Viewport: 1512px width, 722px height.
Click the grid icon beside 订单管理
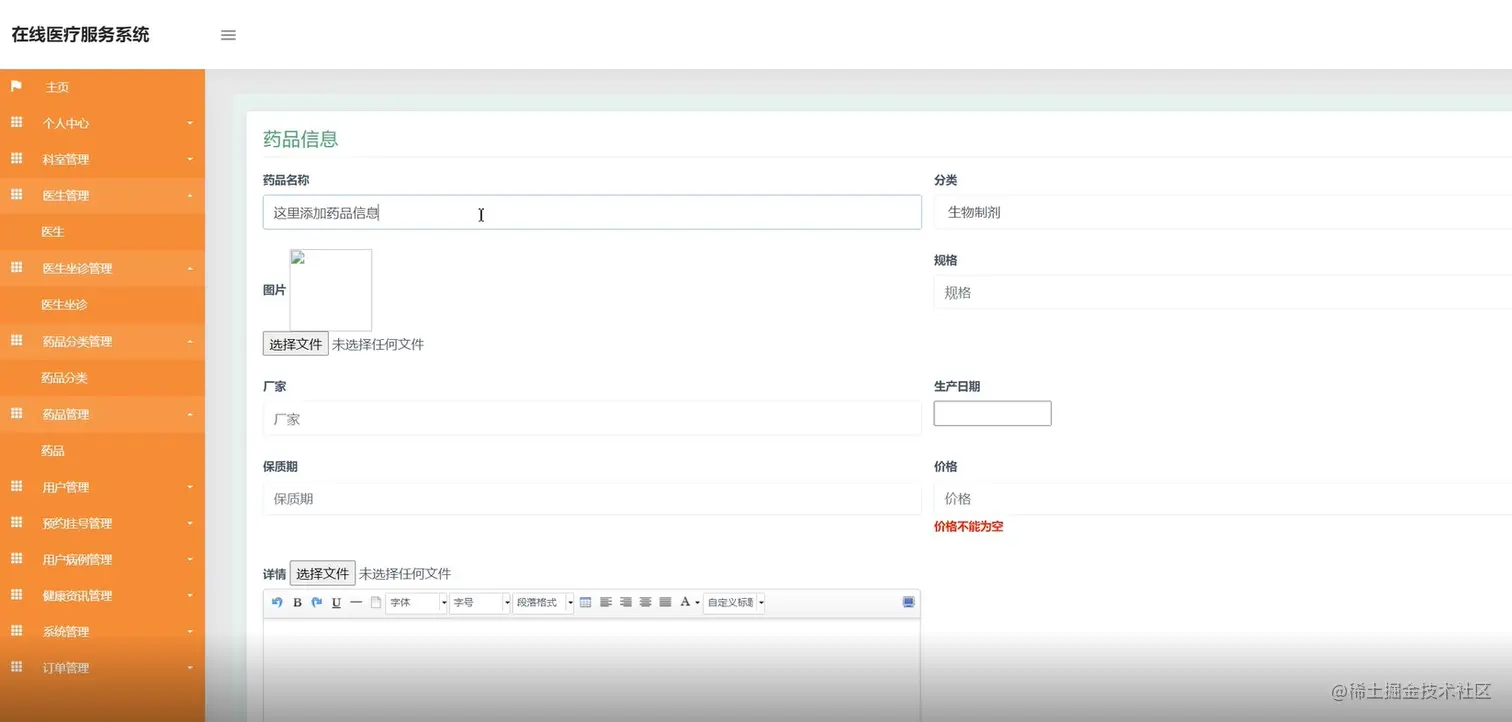point(16,667)
